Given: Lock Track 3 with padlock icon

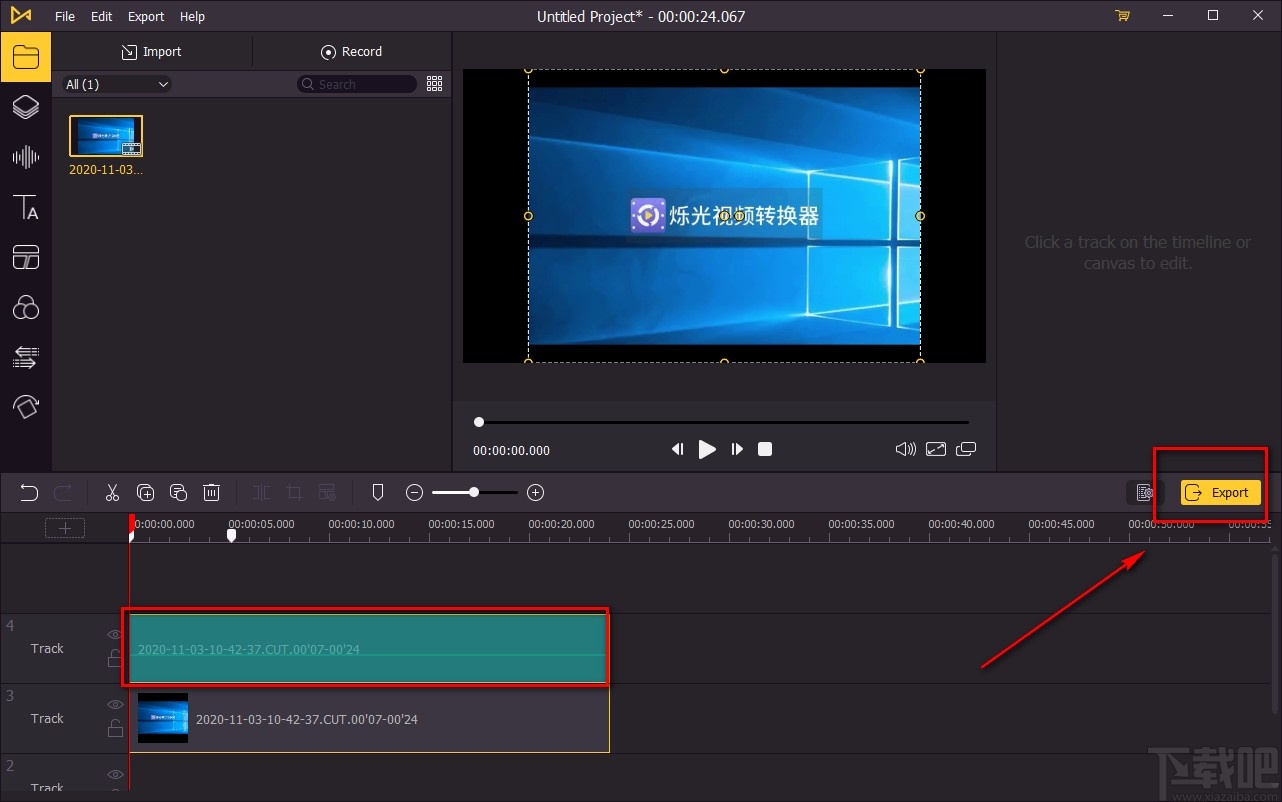Looking at the screenshot, I should coord(115,728).
